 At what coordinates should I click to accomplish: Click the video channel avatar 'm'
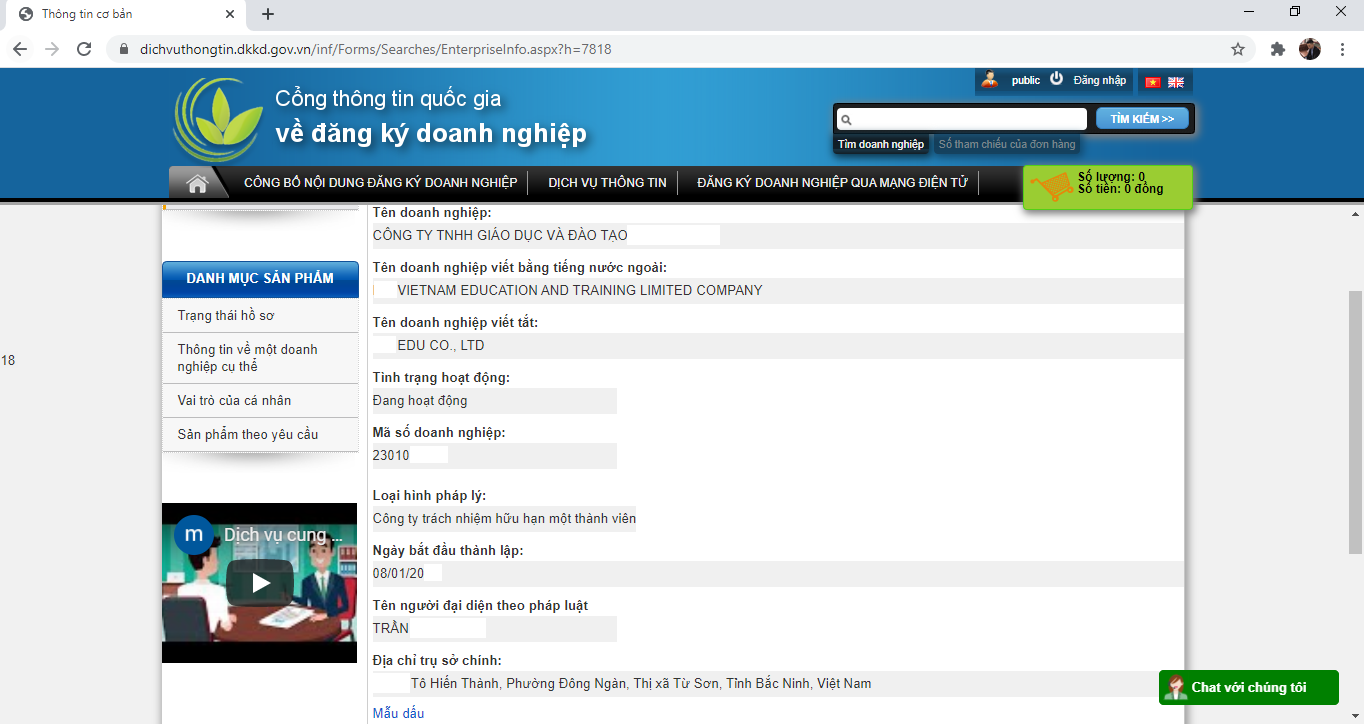tap(194, 535)
